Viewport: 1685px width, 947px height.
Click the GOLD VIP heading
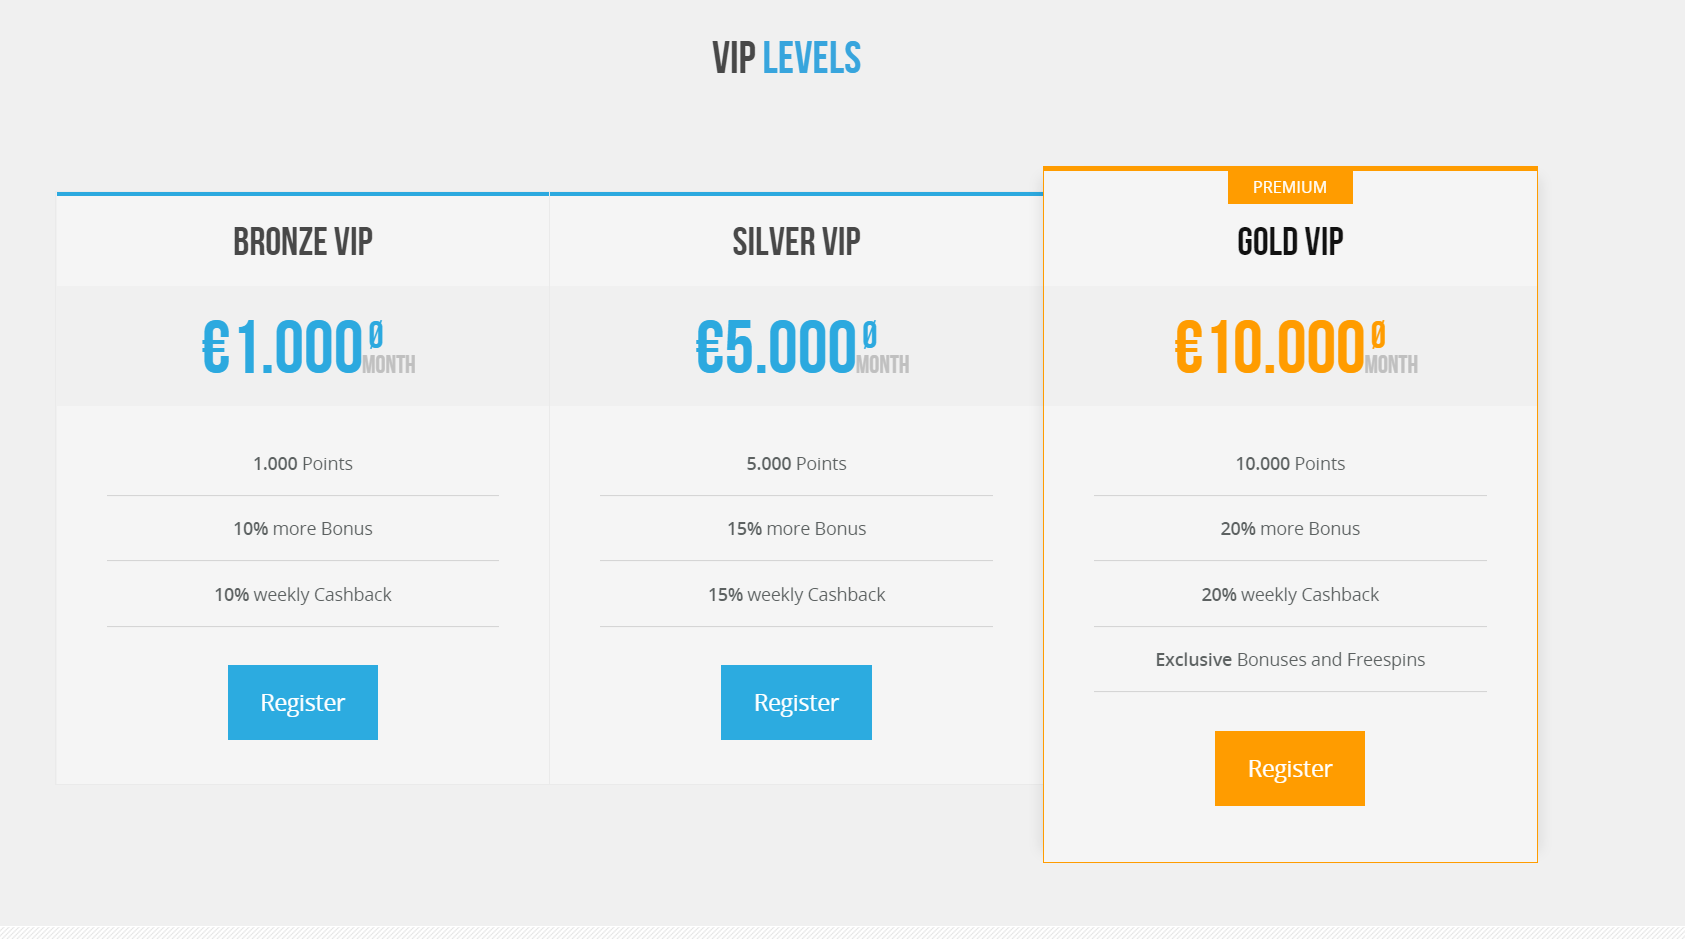(x=1290, y=242)
